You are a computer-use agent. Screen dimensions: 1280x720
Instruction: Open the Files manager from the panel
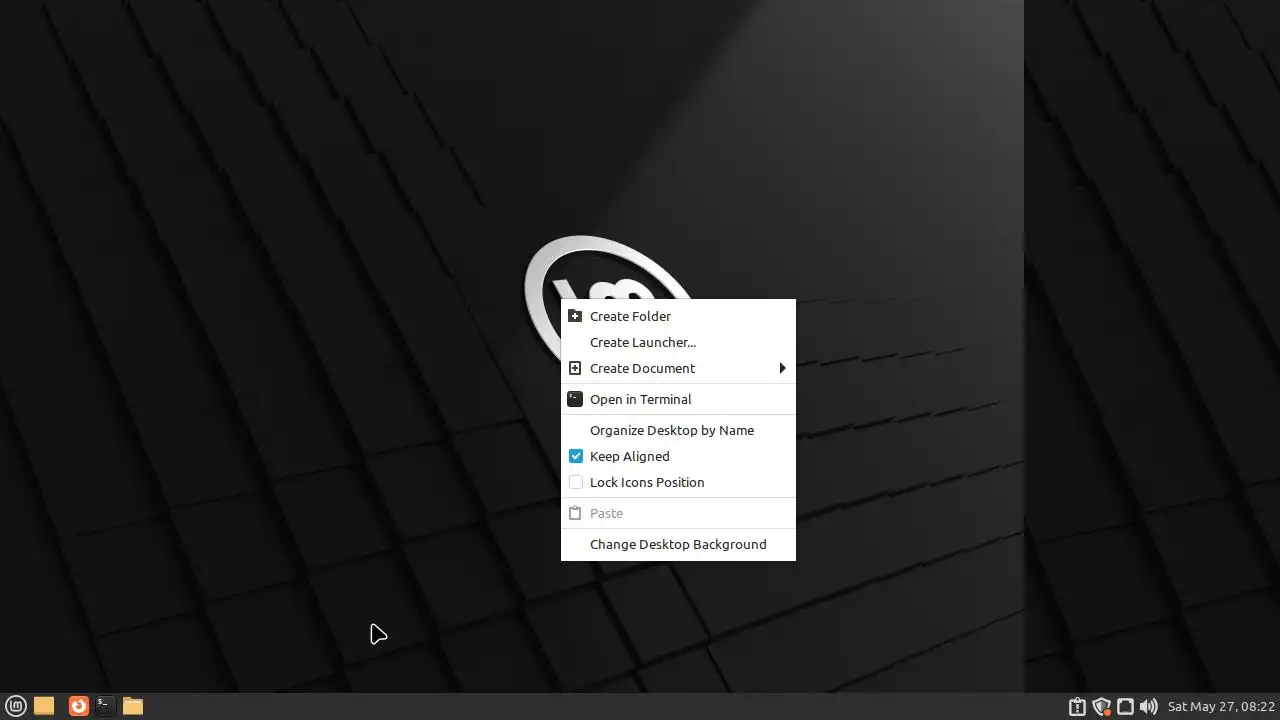[133, 706]
